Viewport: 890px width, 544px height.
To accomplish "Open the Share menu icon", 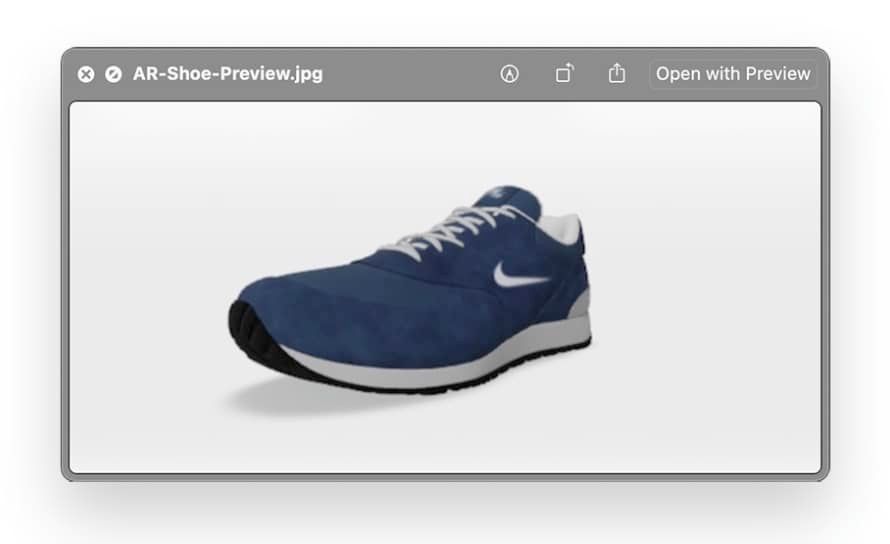I will click(617, 74).
